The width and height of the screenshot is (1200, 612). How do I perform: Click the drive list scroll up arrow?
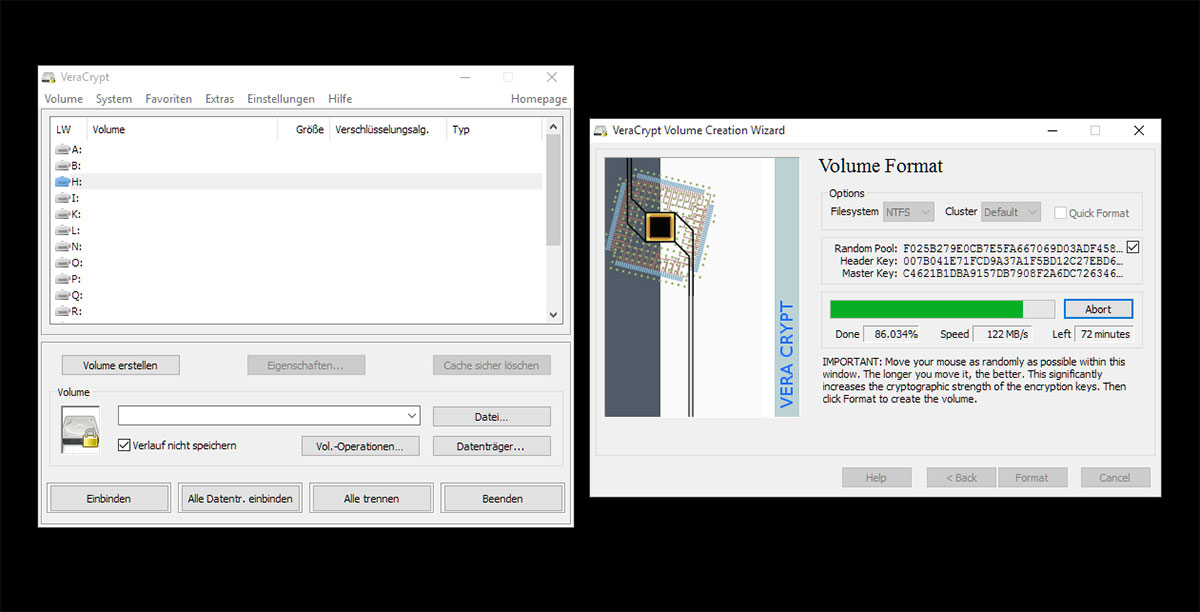554,128
